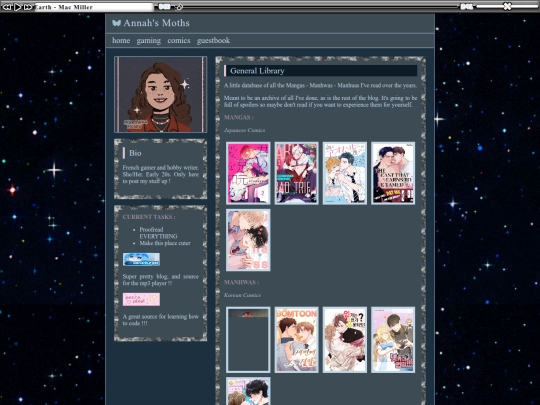Click the moth logo icon beside the site title

pyautogui.click(x=116, y=23)
